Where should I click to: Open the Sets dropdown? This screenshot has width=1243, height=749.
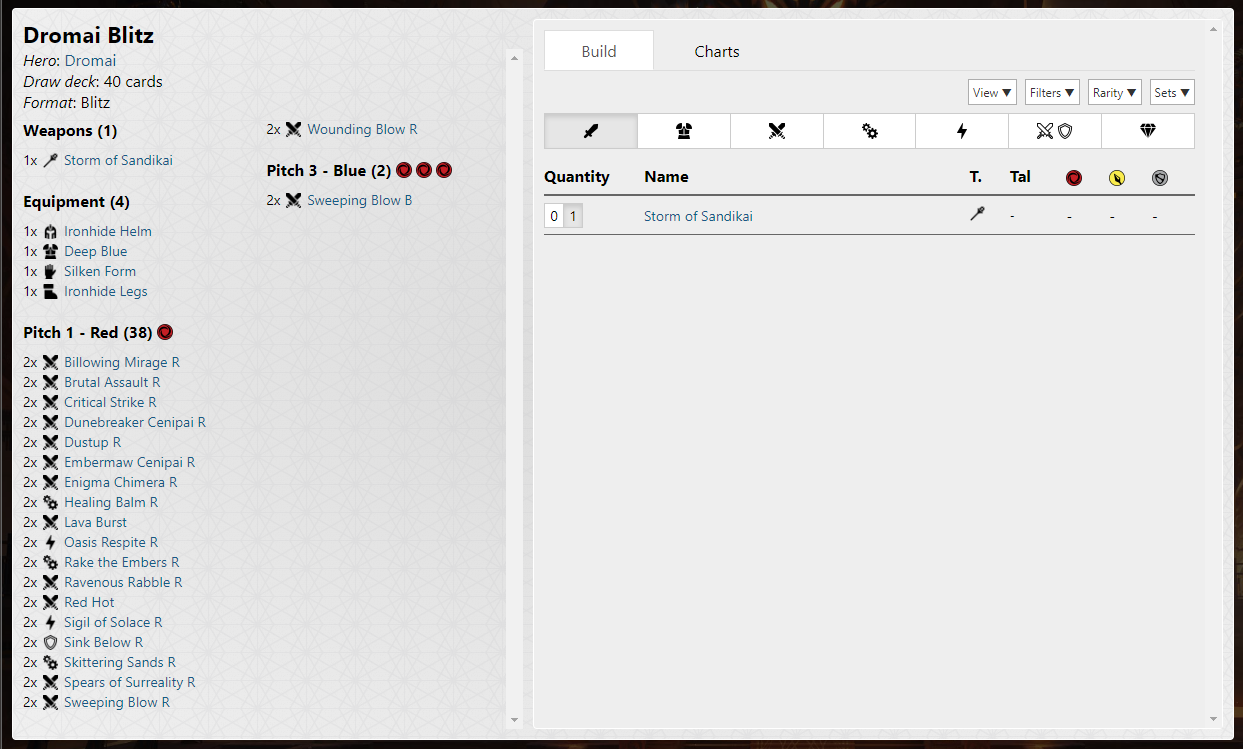[1172, 92]
